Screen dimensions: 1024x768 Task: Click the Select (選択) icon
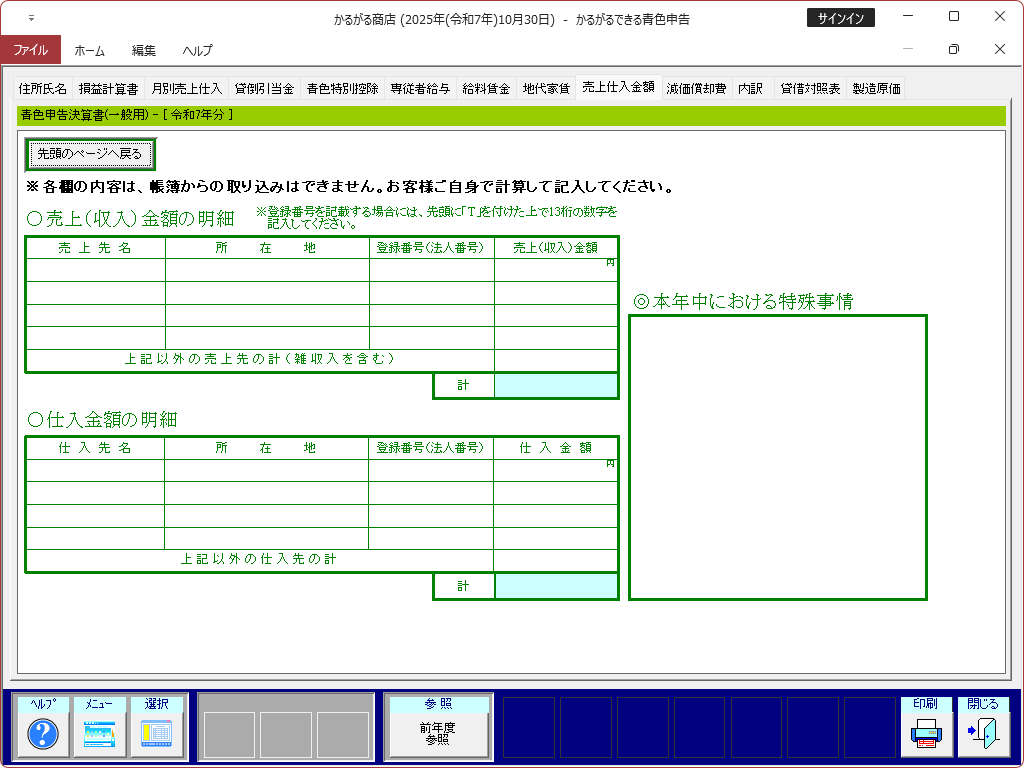tap(157, 734)
